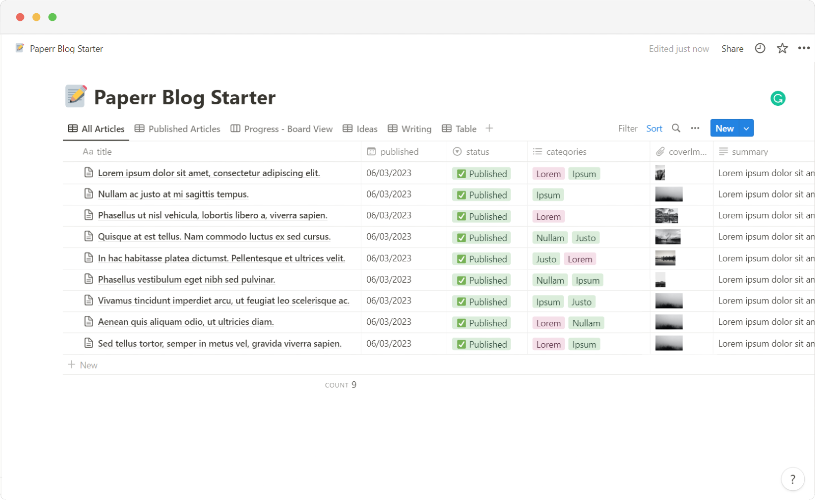Click the search magnifier in the database toolbar
815x500 pixels.
[676, 128]
